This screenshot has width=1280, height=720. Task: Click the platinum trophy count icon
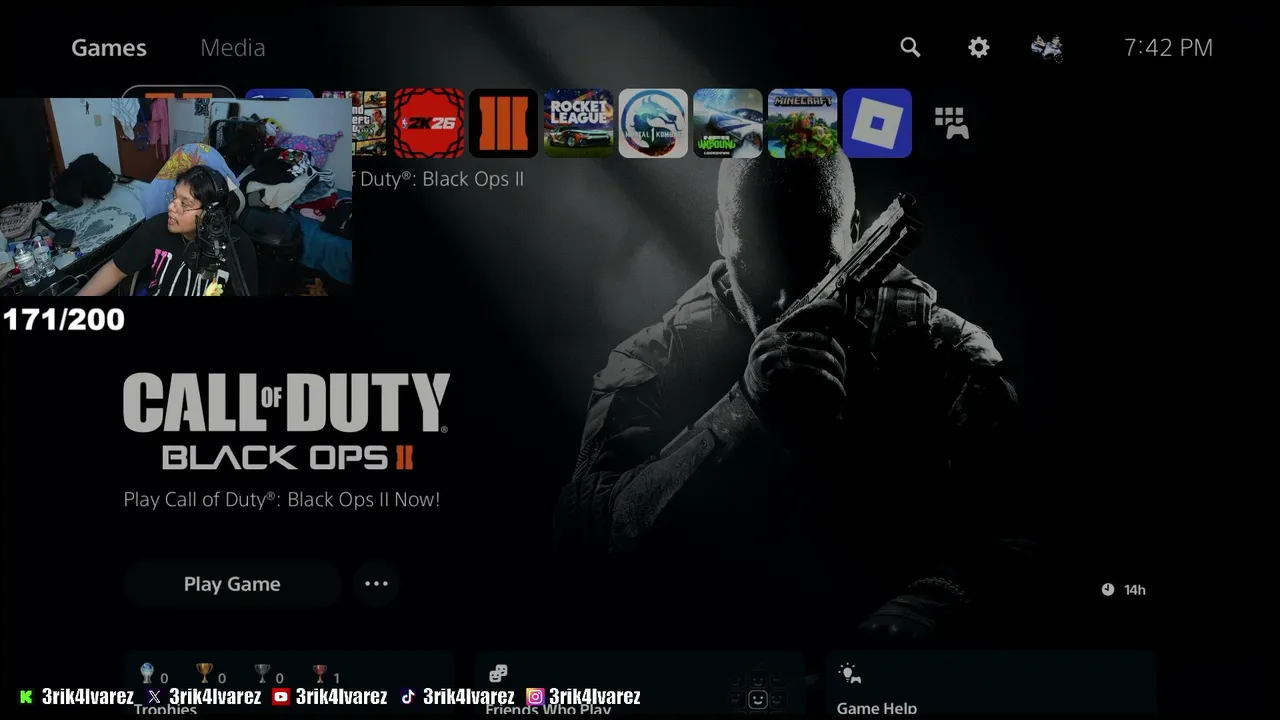tap(148, 673)
